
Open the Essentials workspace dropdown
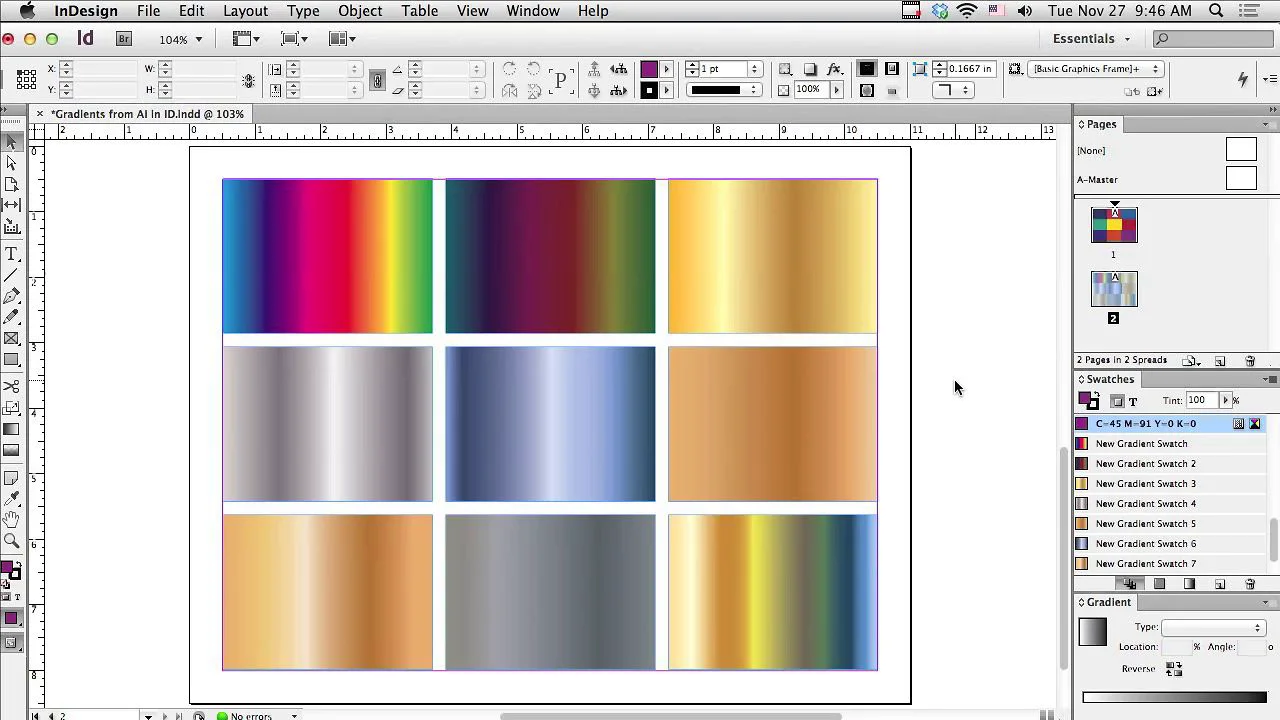point(1091,38)
